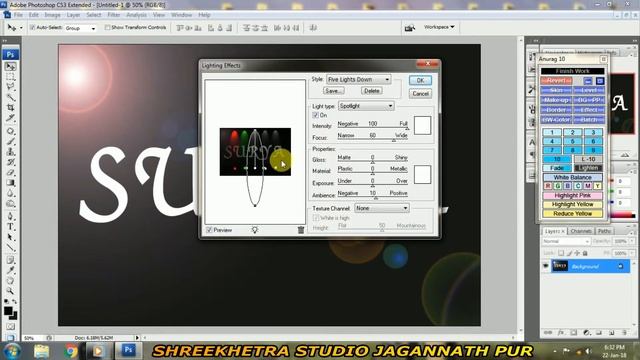Select the Pen tool
Image resolution: width=640 pixels, height=360 pixels.
11,216
